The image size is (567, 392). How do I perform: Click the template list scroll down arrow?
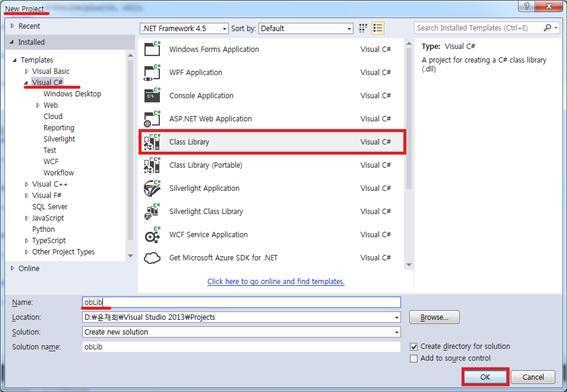pos(409,265)
